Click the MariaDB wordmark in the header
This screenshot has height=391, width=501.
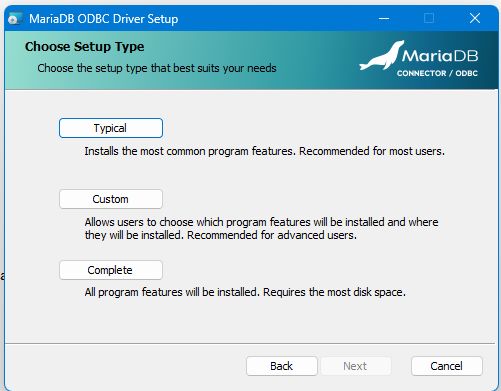(x=440, y=56)
